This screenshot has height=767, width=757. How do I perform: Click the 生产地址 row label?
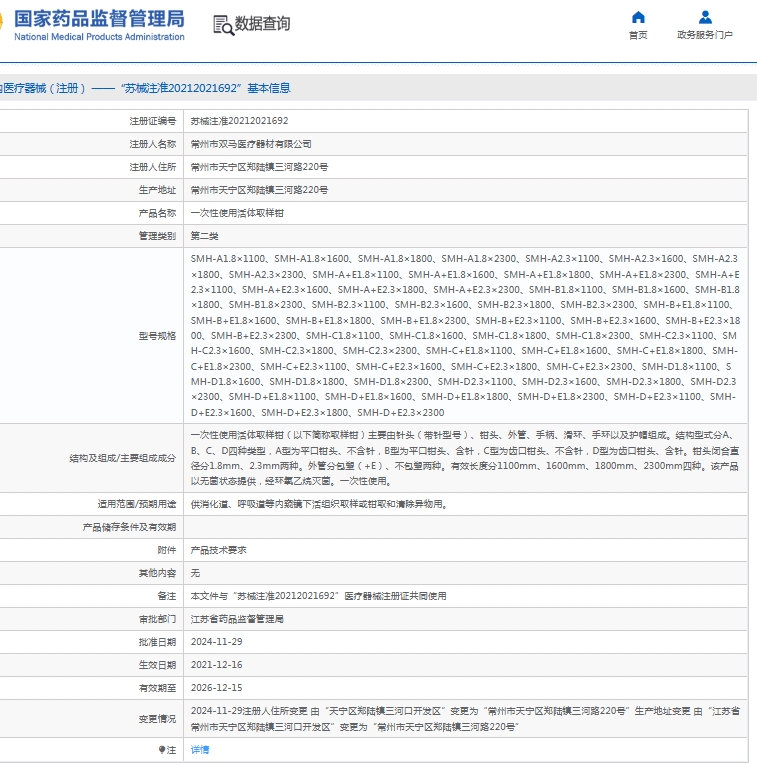(x=157, y=190)
